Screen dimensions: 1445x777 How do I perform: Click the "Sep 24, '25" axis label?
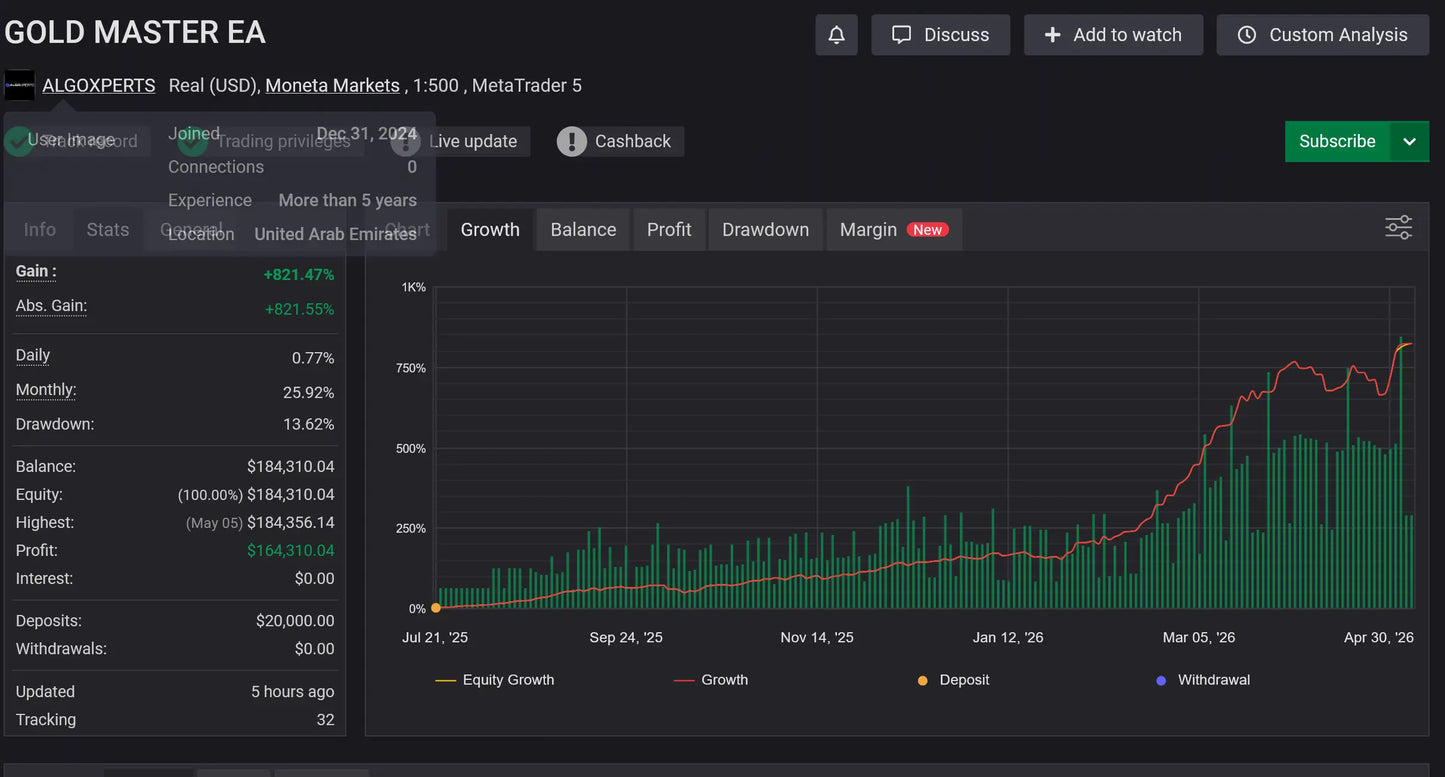click(626, 637)
